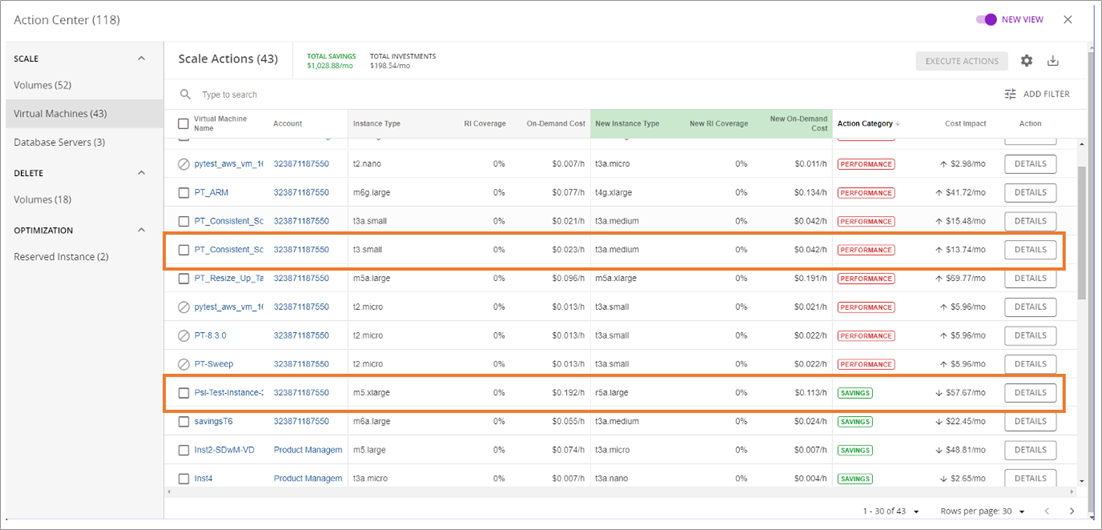
Task: Tick the savingsT6 row checkbox
Action: [183, 421]
